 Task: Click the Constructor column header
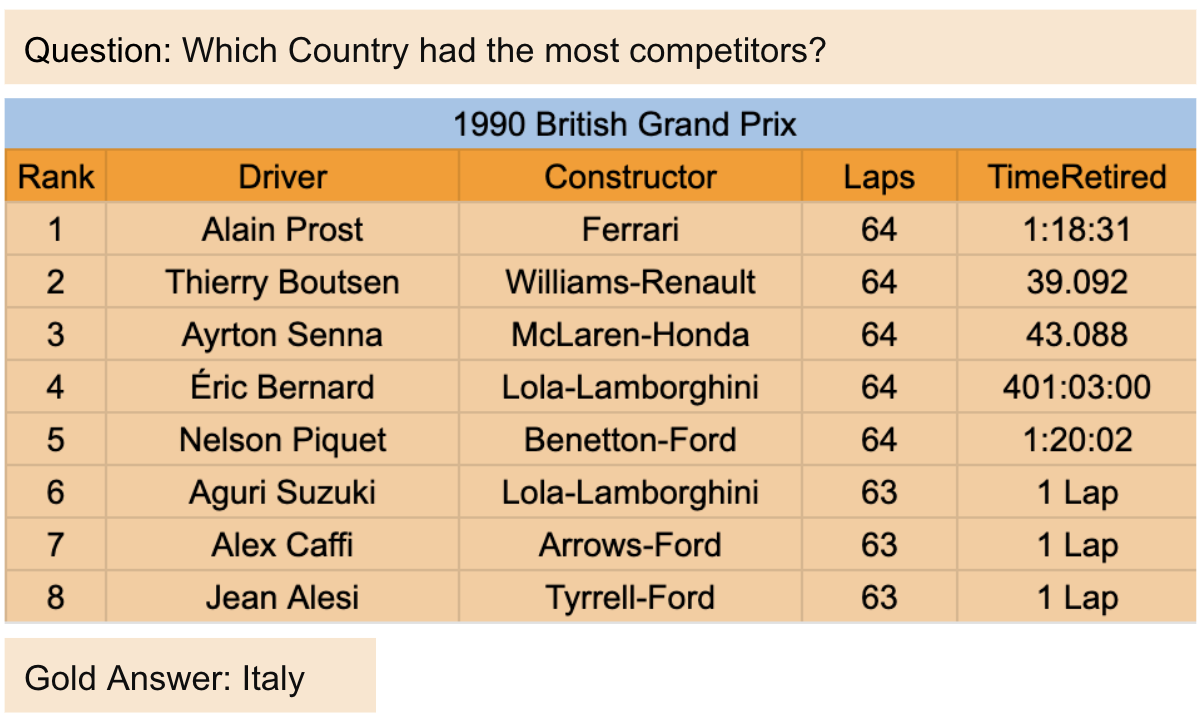pyautogui.click(x=630, y=177)
